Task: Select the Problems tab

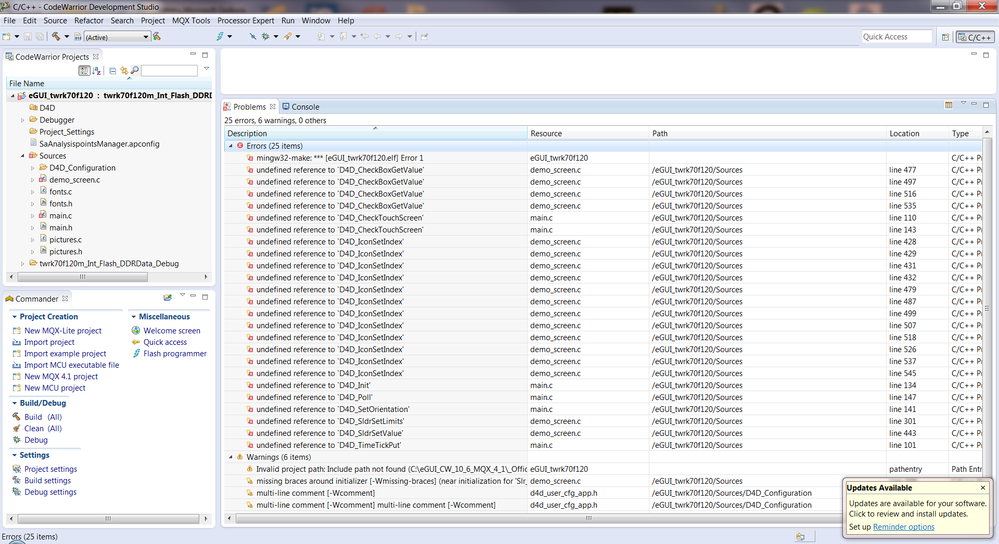Action: tap(249, 106)
